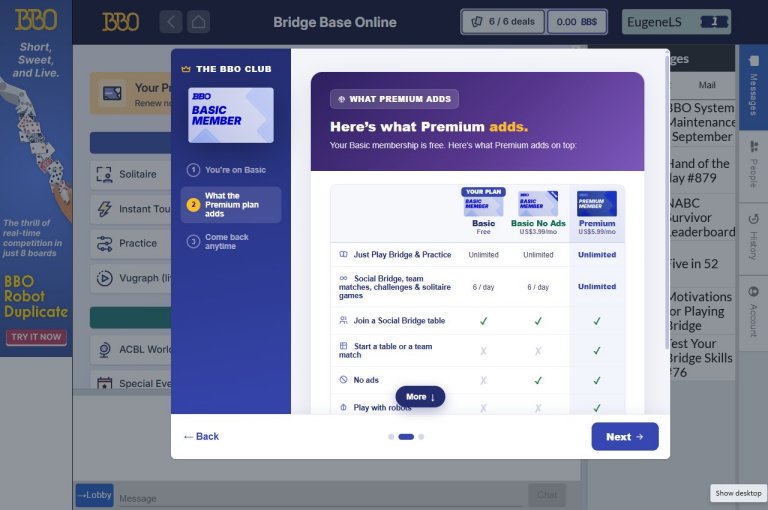
Task: Click the BBO logo in the header
Action: pyautogui.click(x=120, y=22)
